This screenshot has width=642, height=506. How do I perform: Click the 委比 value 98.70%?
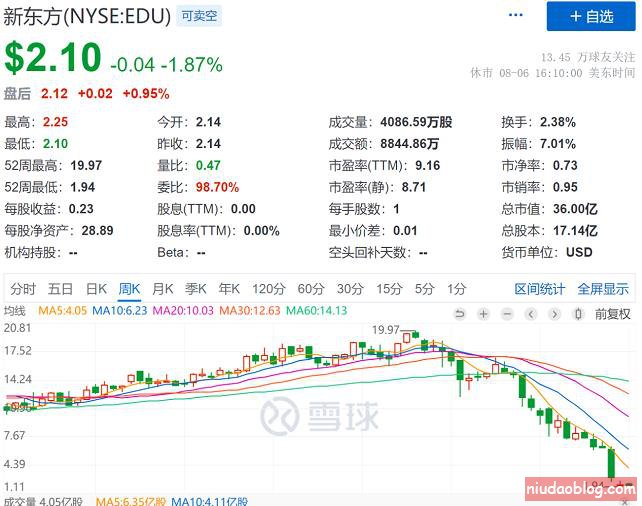[217, 187]
